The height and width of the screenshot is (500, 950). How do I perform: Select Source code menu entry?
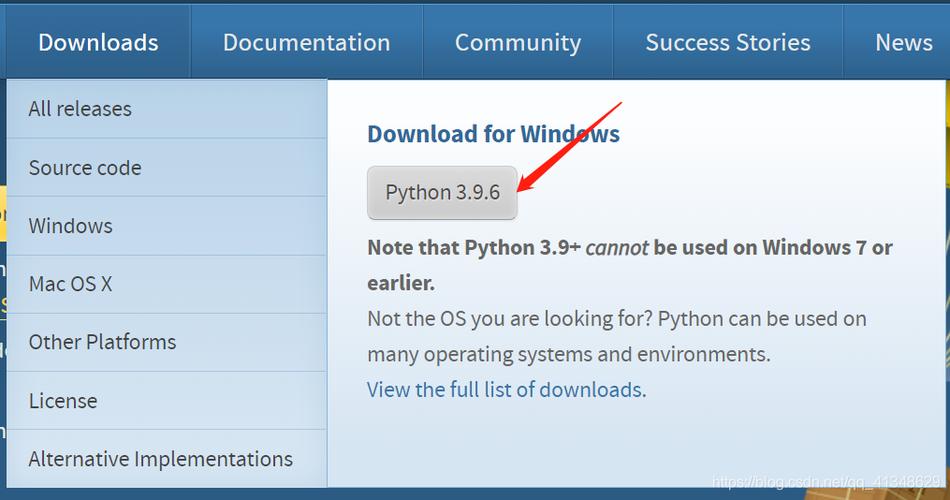click(167, 168)
